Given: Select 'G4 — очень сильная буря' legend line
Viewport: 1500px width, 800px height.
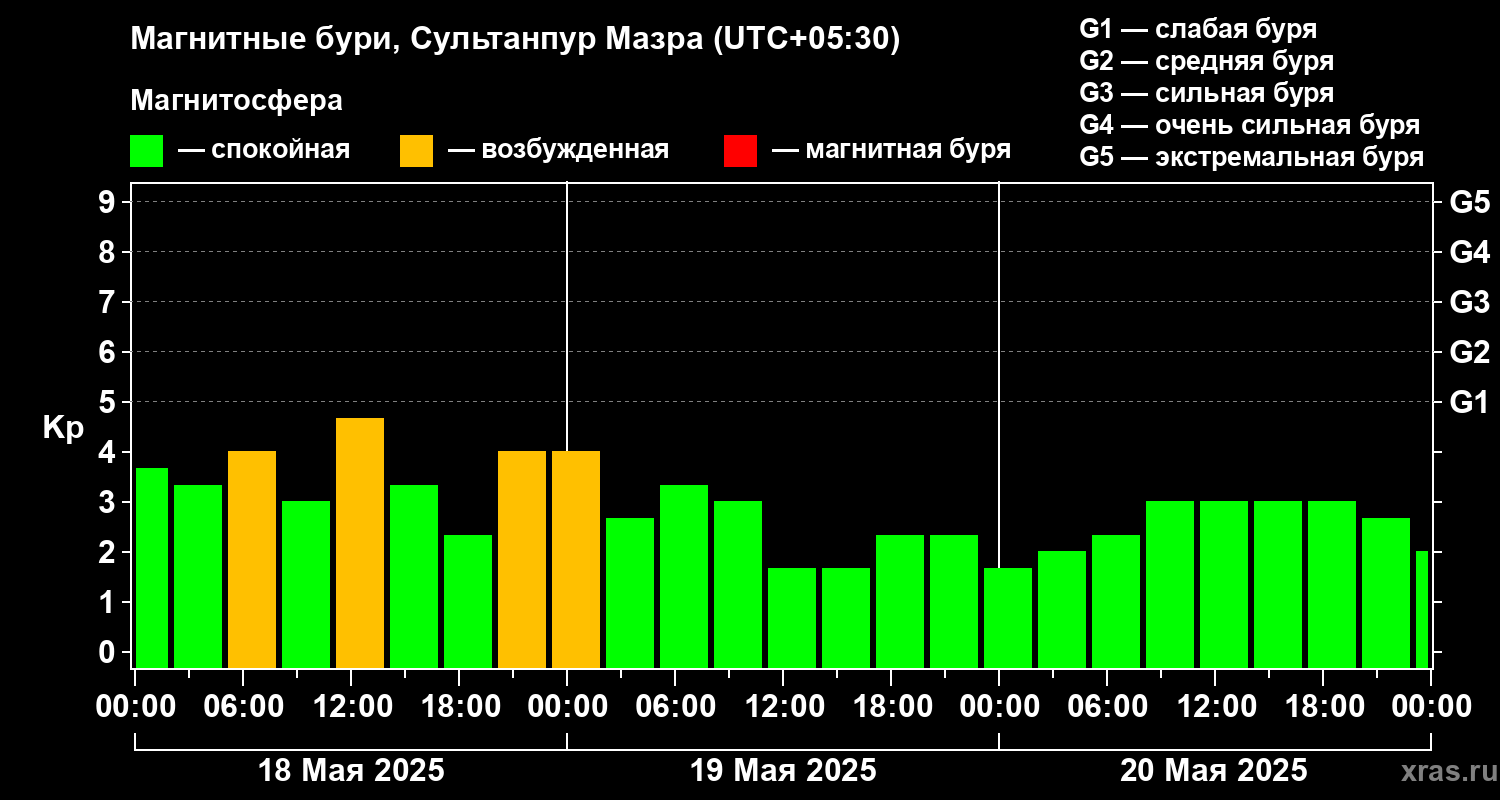Looking at the screenshot, I should (1250, 125).
